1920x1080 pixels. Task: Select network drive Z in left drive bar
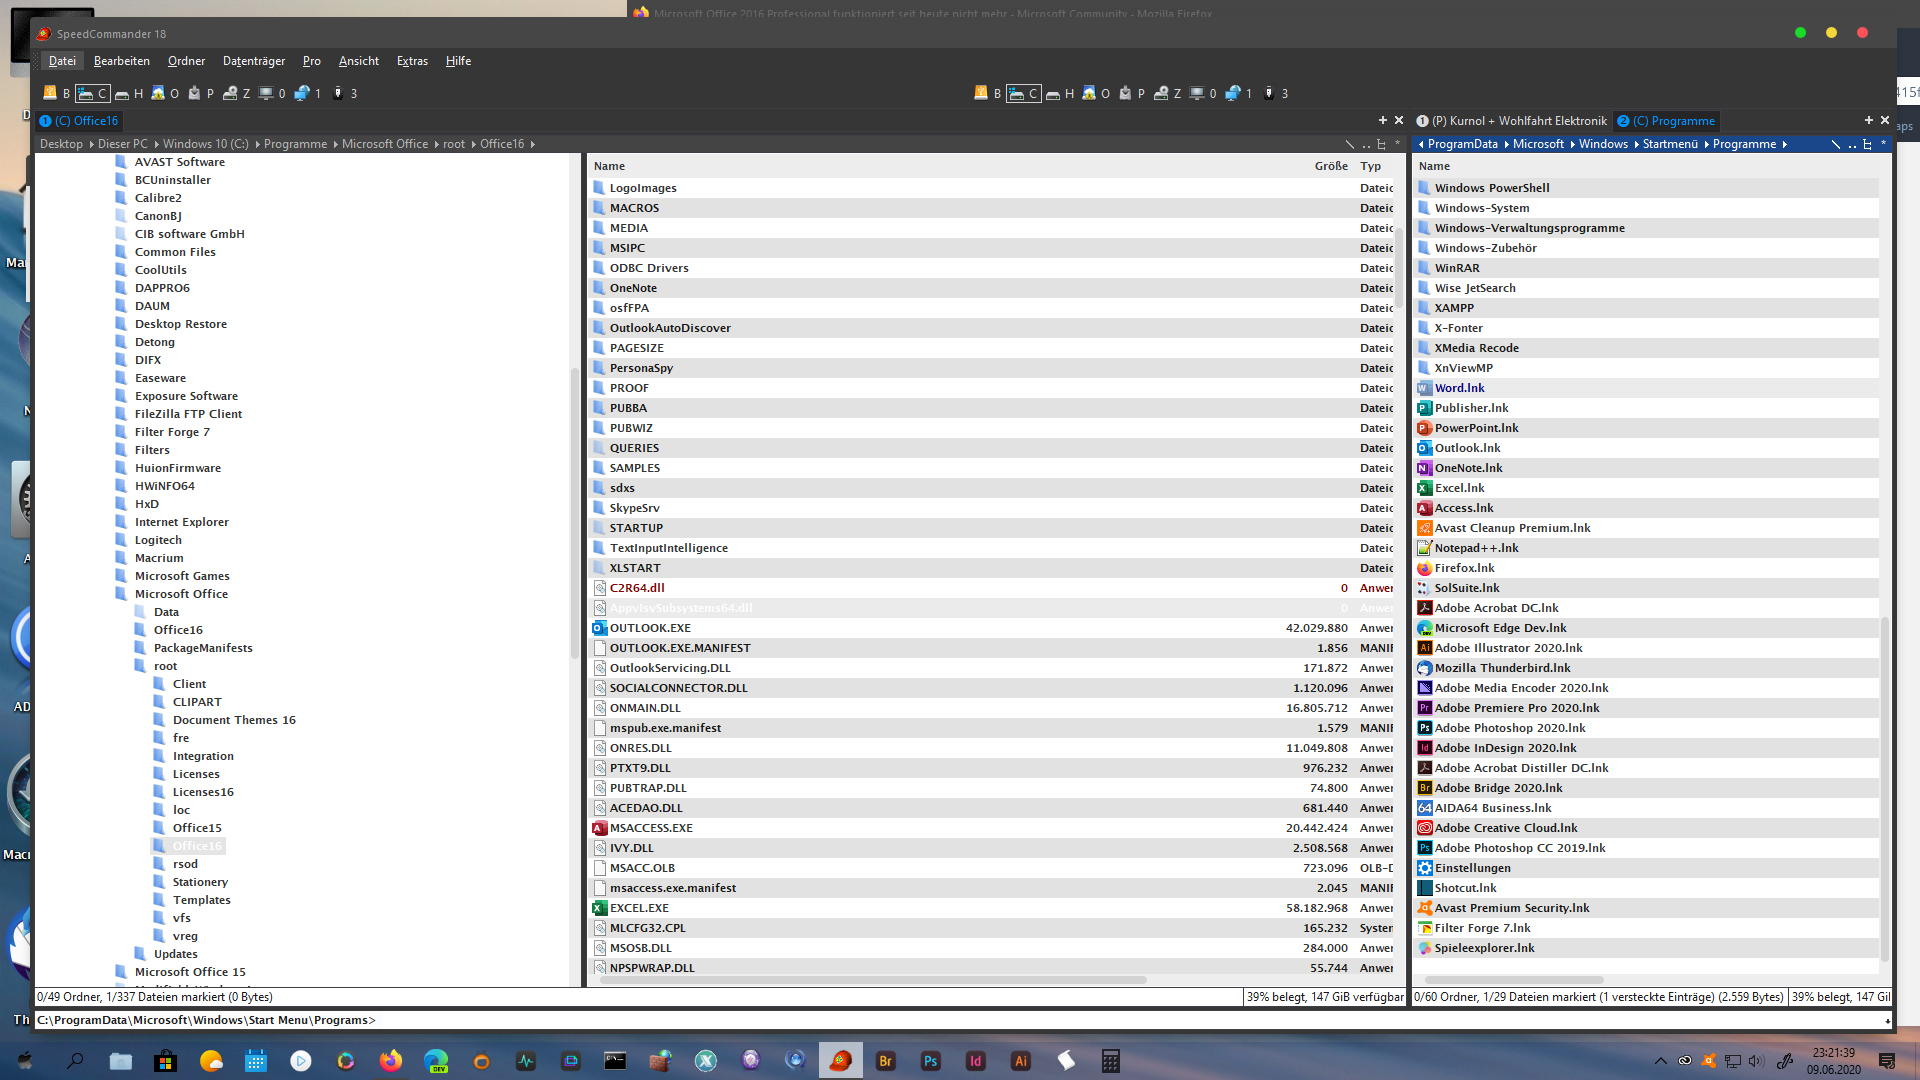pyautogui.click(x=237, y=93)
